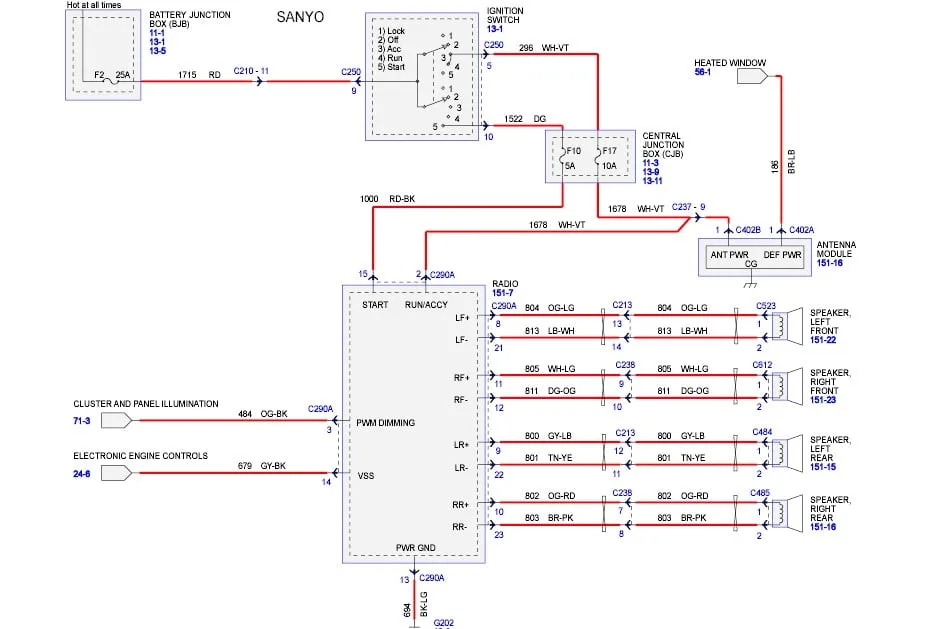Click the RF- radio output label
The width and height of the screenshot is (926, 629).
point(461,400)
